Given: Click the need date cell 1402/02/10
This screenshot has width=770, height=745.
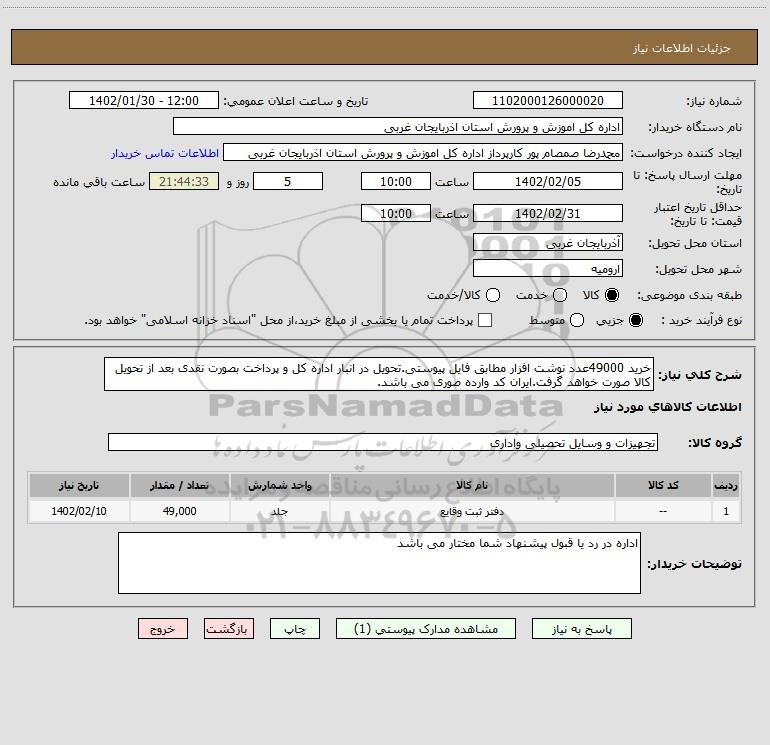Looking at the screenshot, I should coord(79,511).
